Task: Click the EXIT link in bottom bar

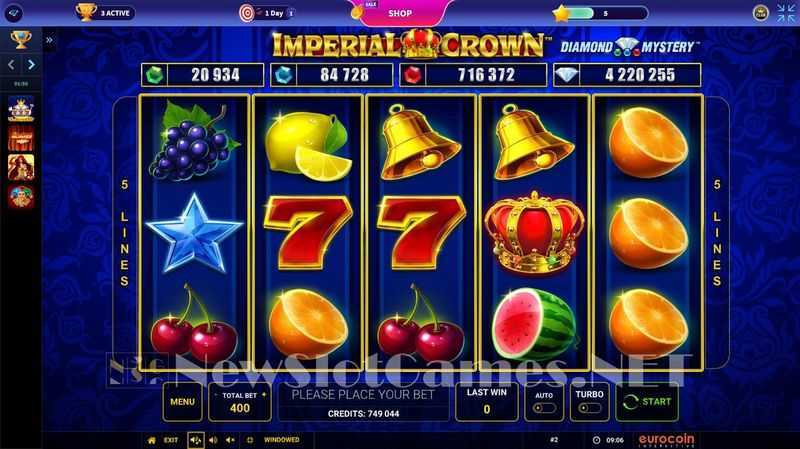Action: pyautogui.click(x=171, y=440)
